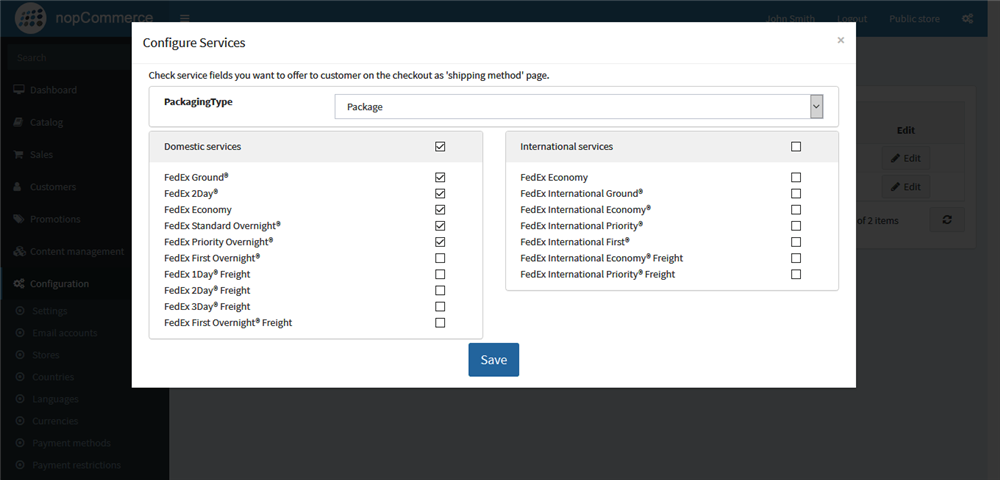
Task: Click the Stores bullet circle icon
Action: click(19, 355)
